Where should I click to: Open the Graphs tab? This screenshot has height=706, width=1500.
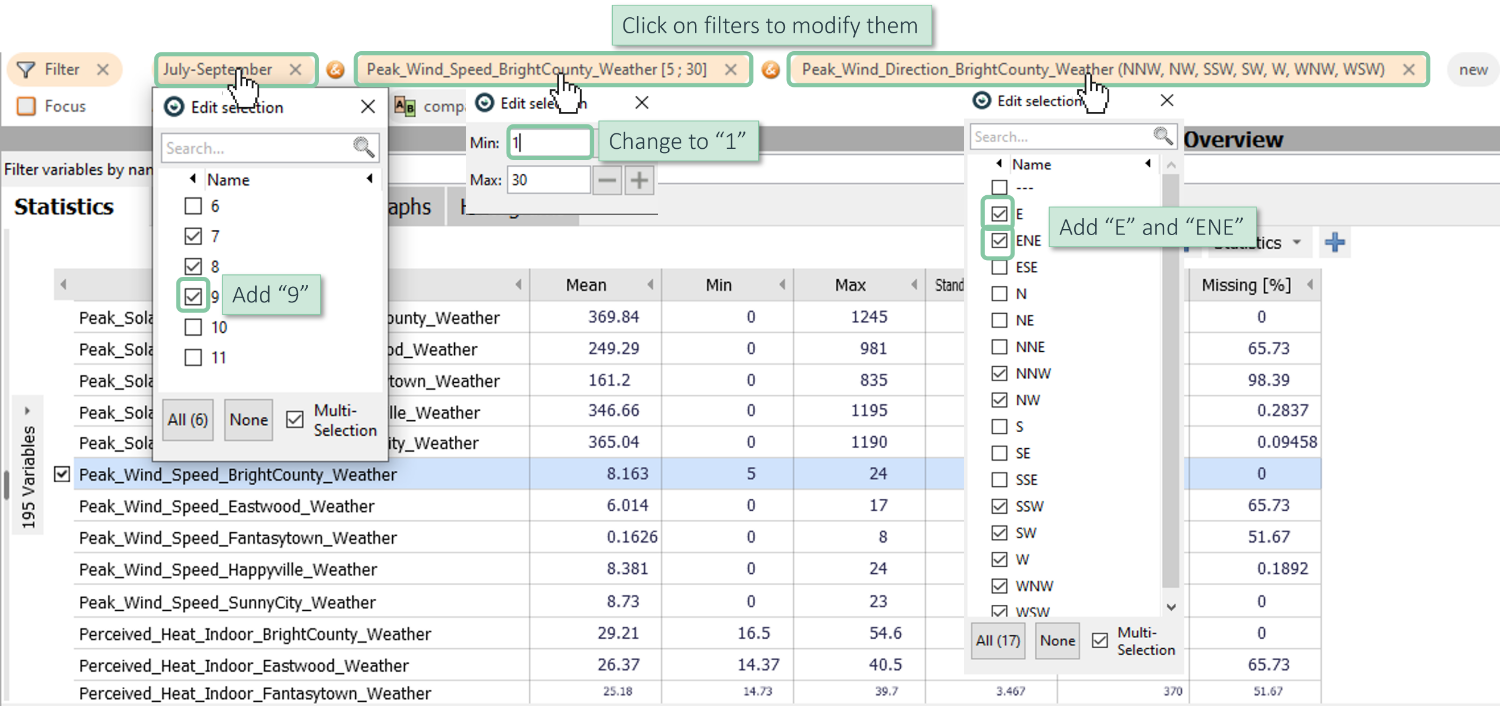coord(410,207)
